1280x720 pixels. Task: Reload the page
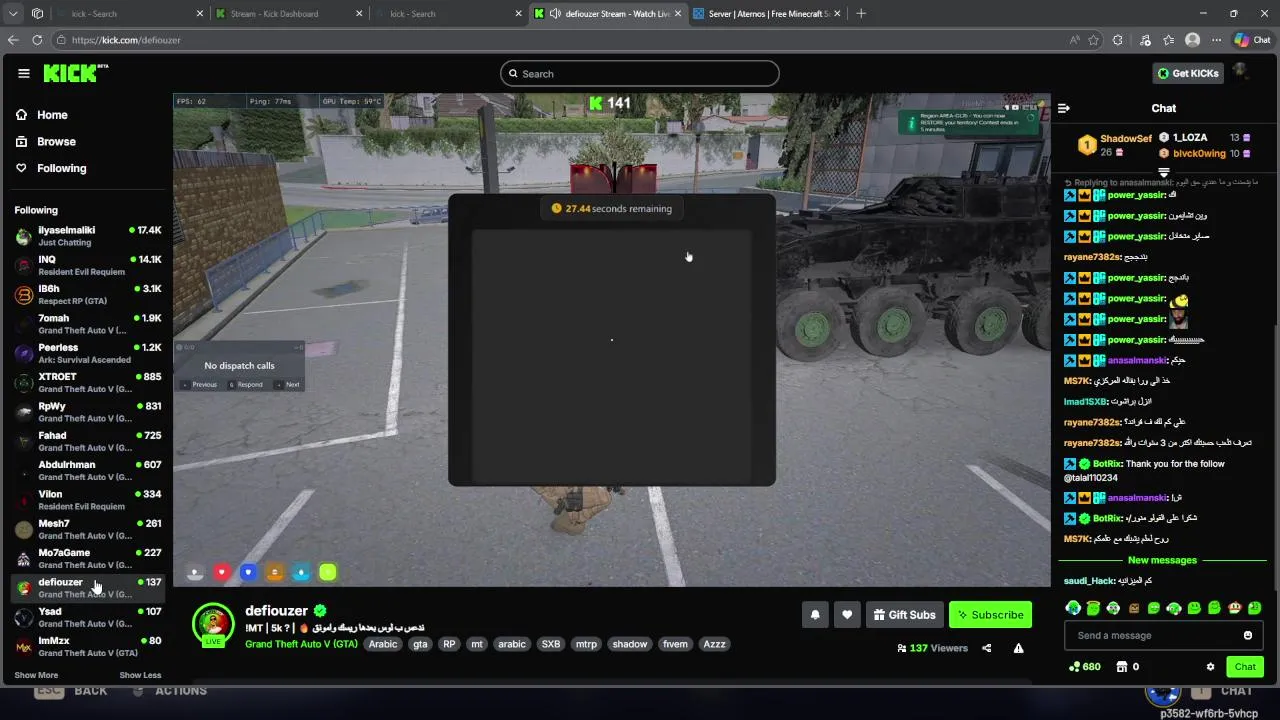click(x=37, y=40)
